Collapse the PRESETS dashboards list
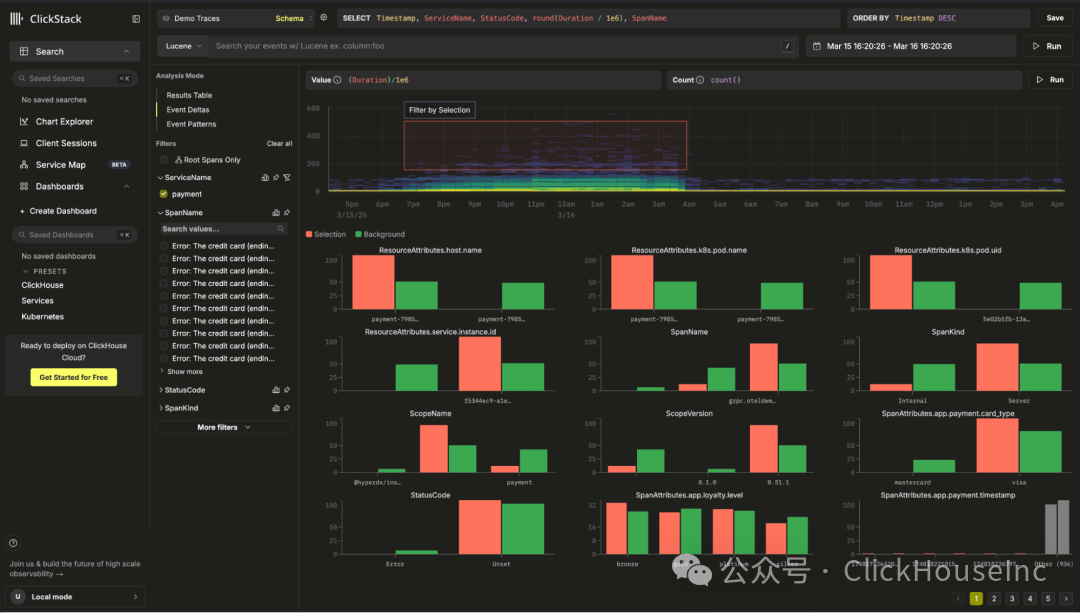1080x613 pixels. point(26,271)
